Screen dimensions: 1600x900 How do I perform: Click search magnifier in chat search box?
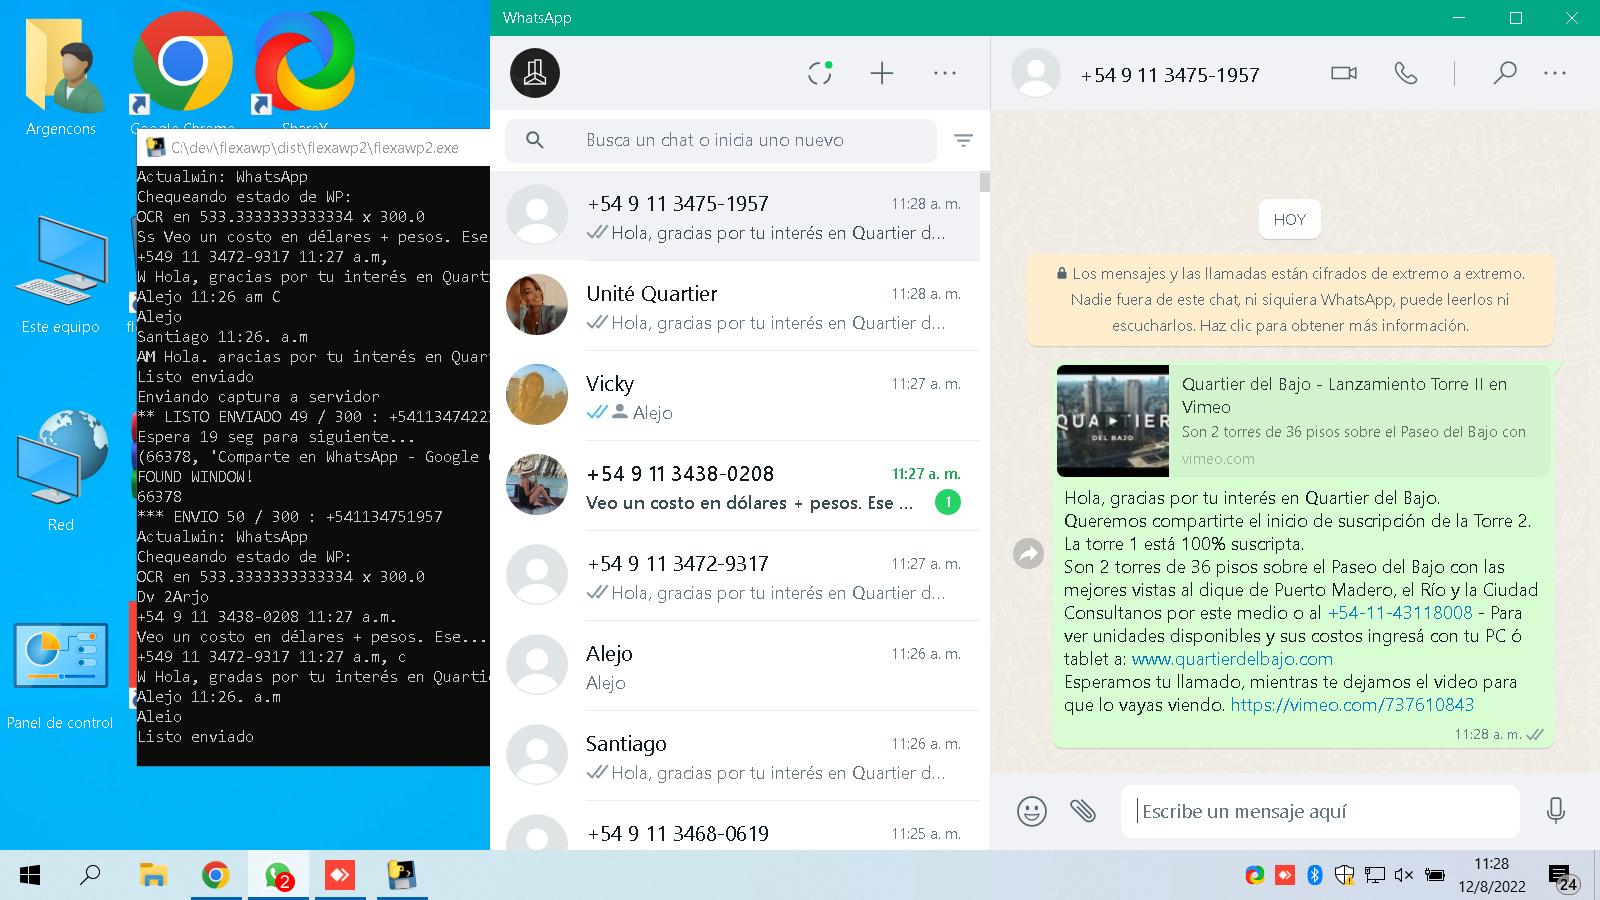[535, 141]
